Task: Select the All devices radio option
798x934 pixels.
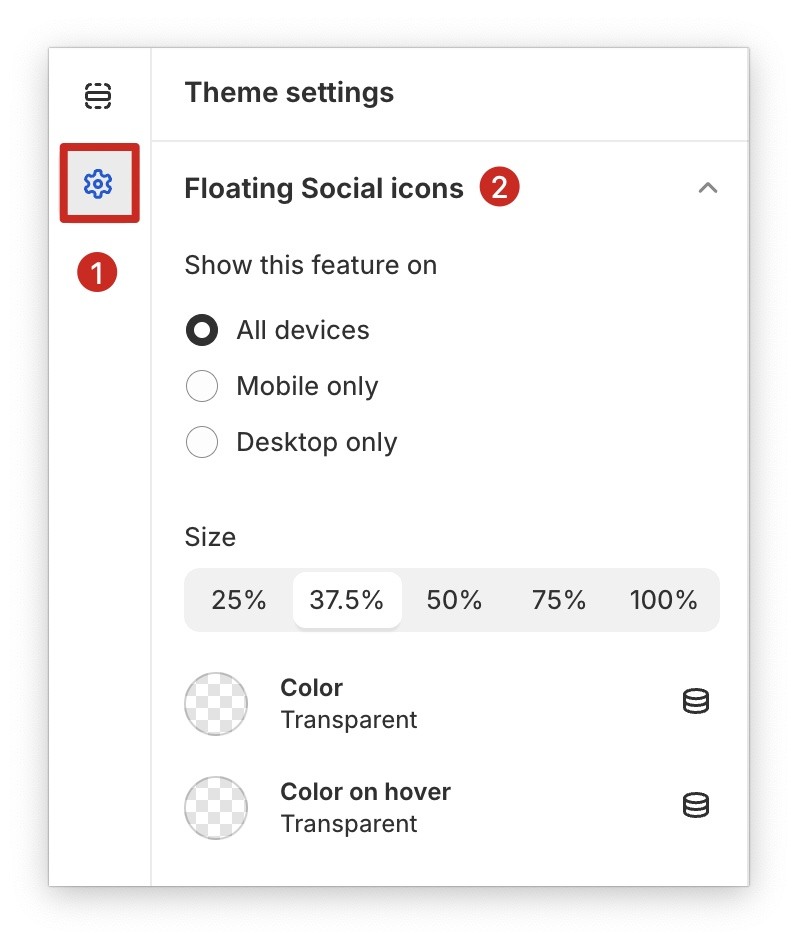Action: [202, 331]
